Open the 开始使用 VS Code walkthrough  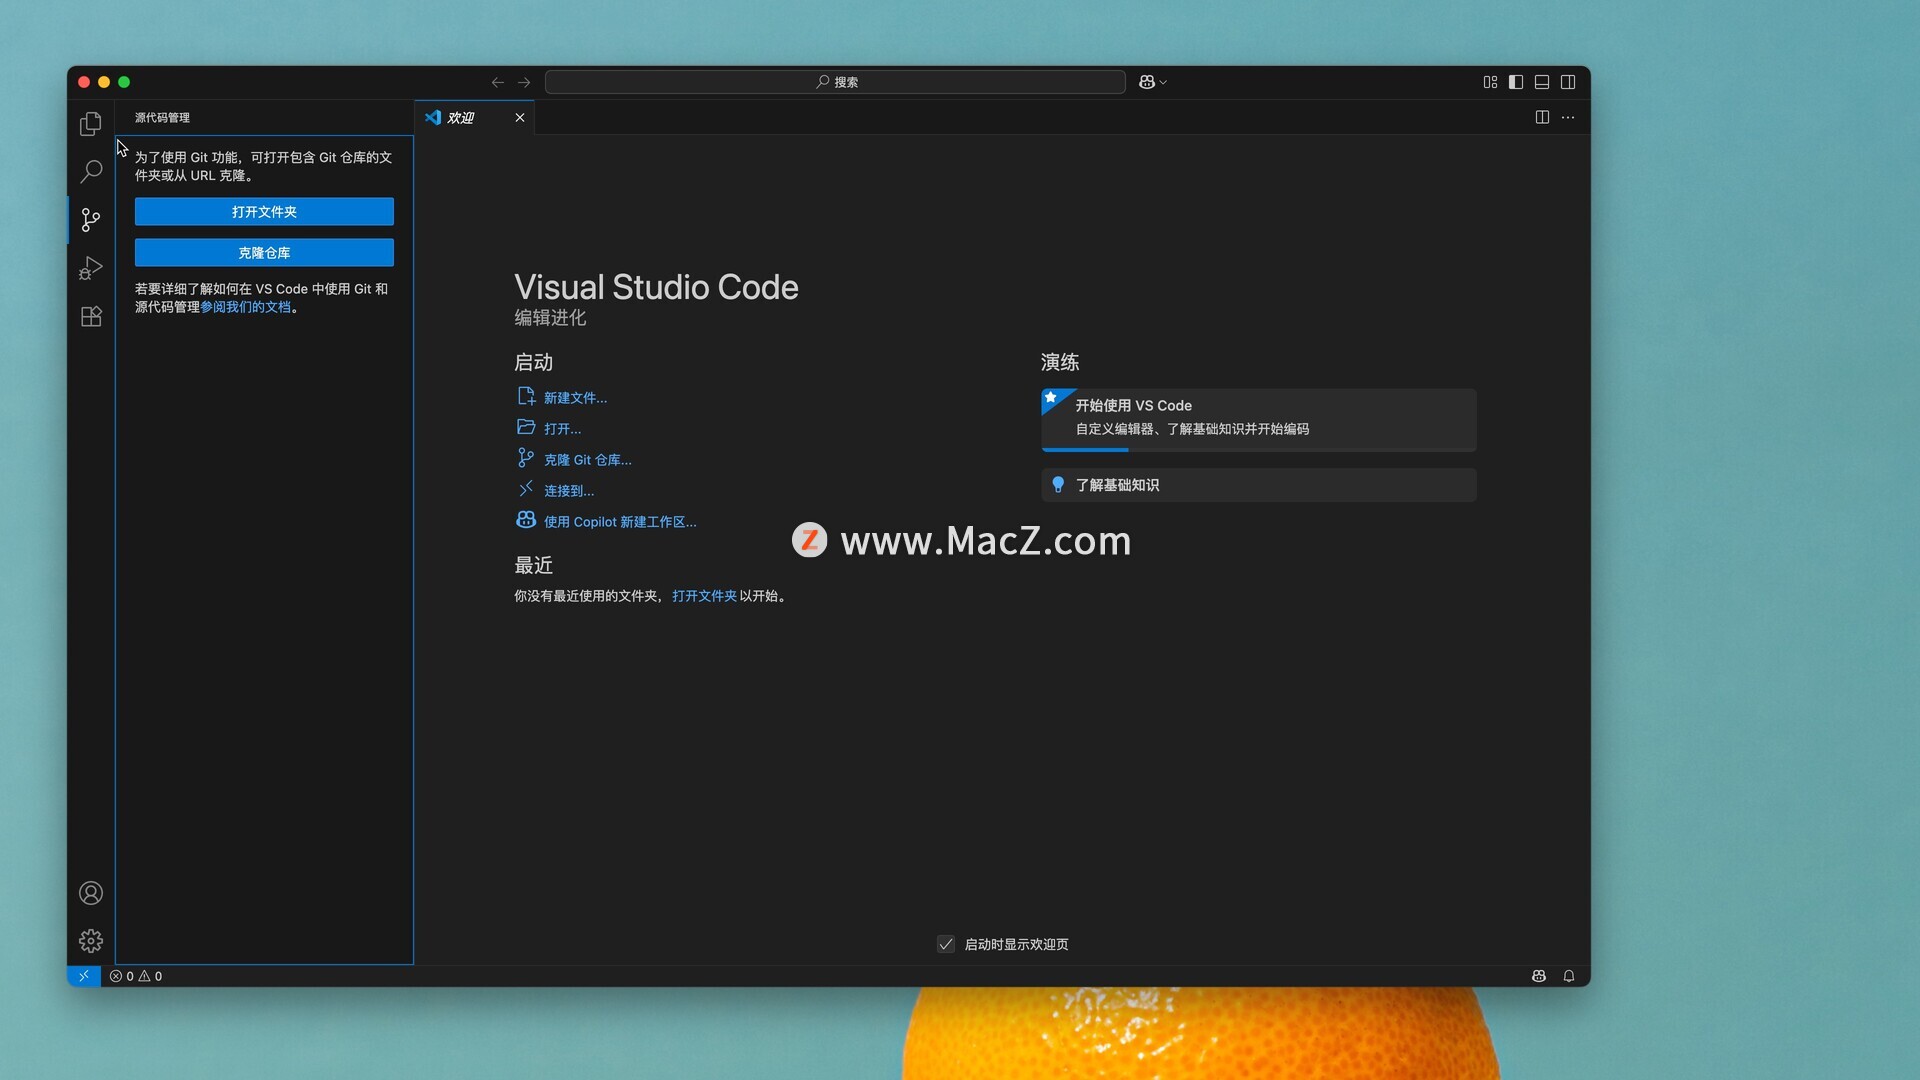(1258, 419)
